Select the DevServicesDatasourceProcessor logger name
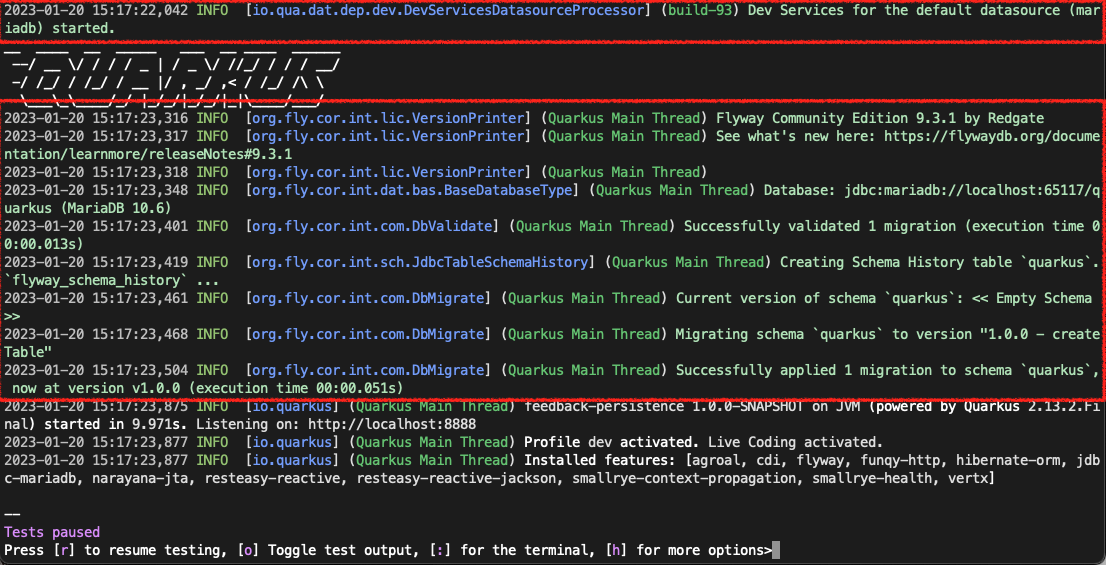This screenshot has height=565, width=1106. 451,8
